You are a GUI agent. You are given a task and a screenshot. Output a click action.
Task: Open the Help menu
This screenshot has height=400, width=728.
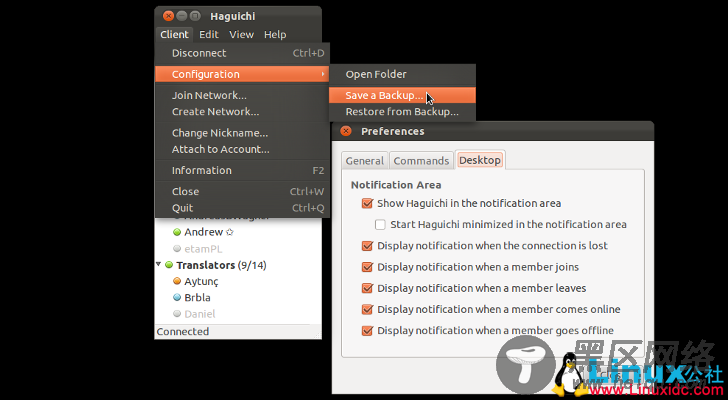275,34
